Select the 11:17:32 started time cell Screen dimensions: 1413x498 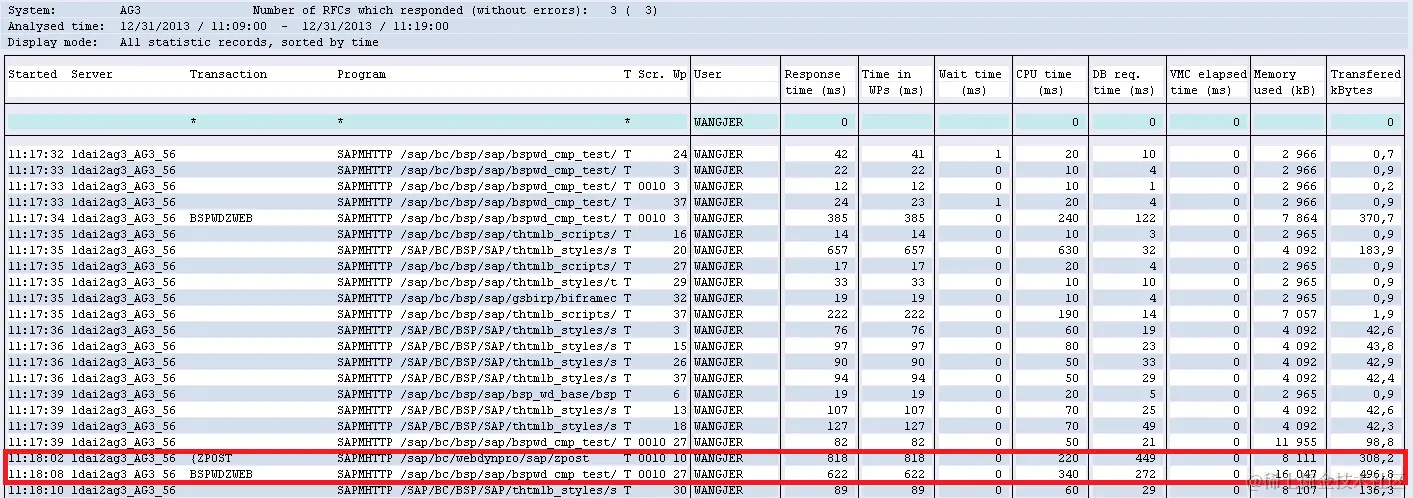point(36,154)
